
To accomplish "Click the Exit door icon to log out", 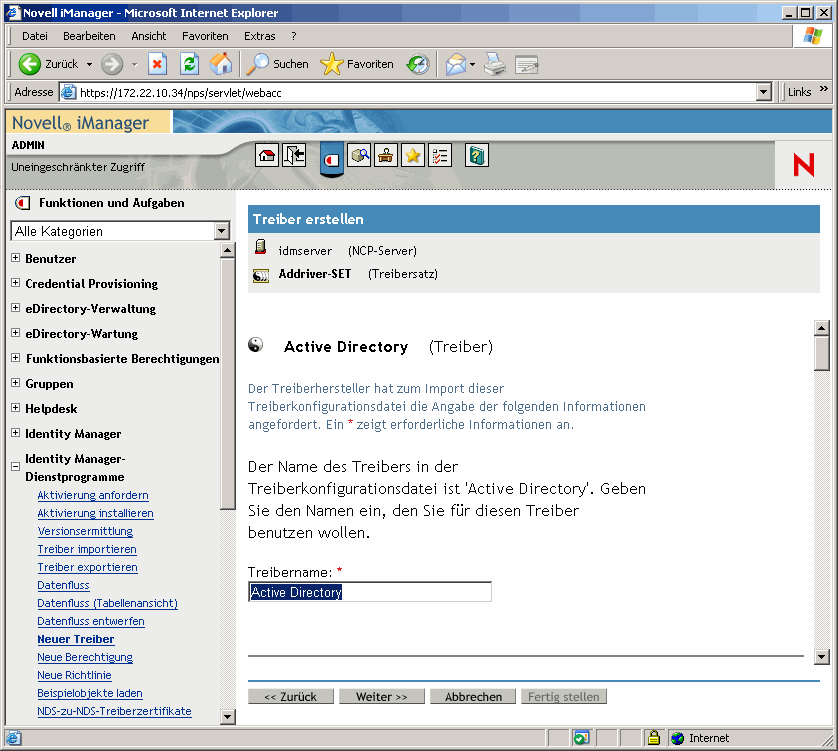I will click(294, 155).
